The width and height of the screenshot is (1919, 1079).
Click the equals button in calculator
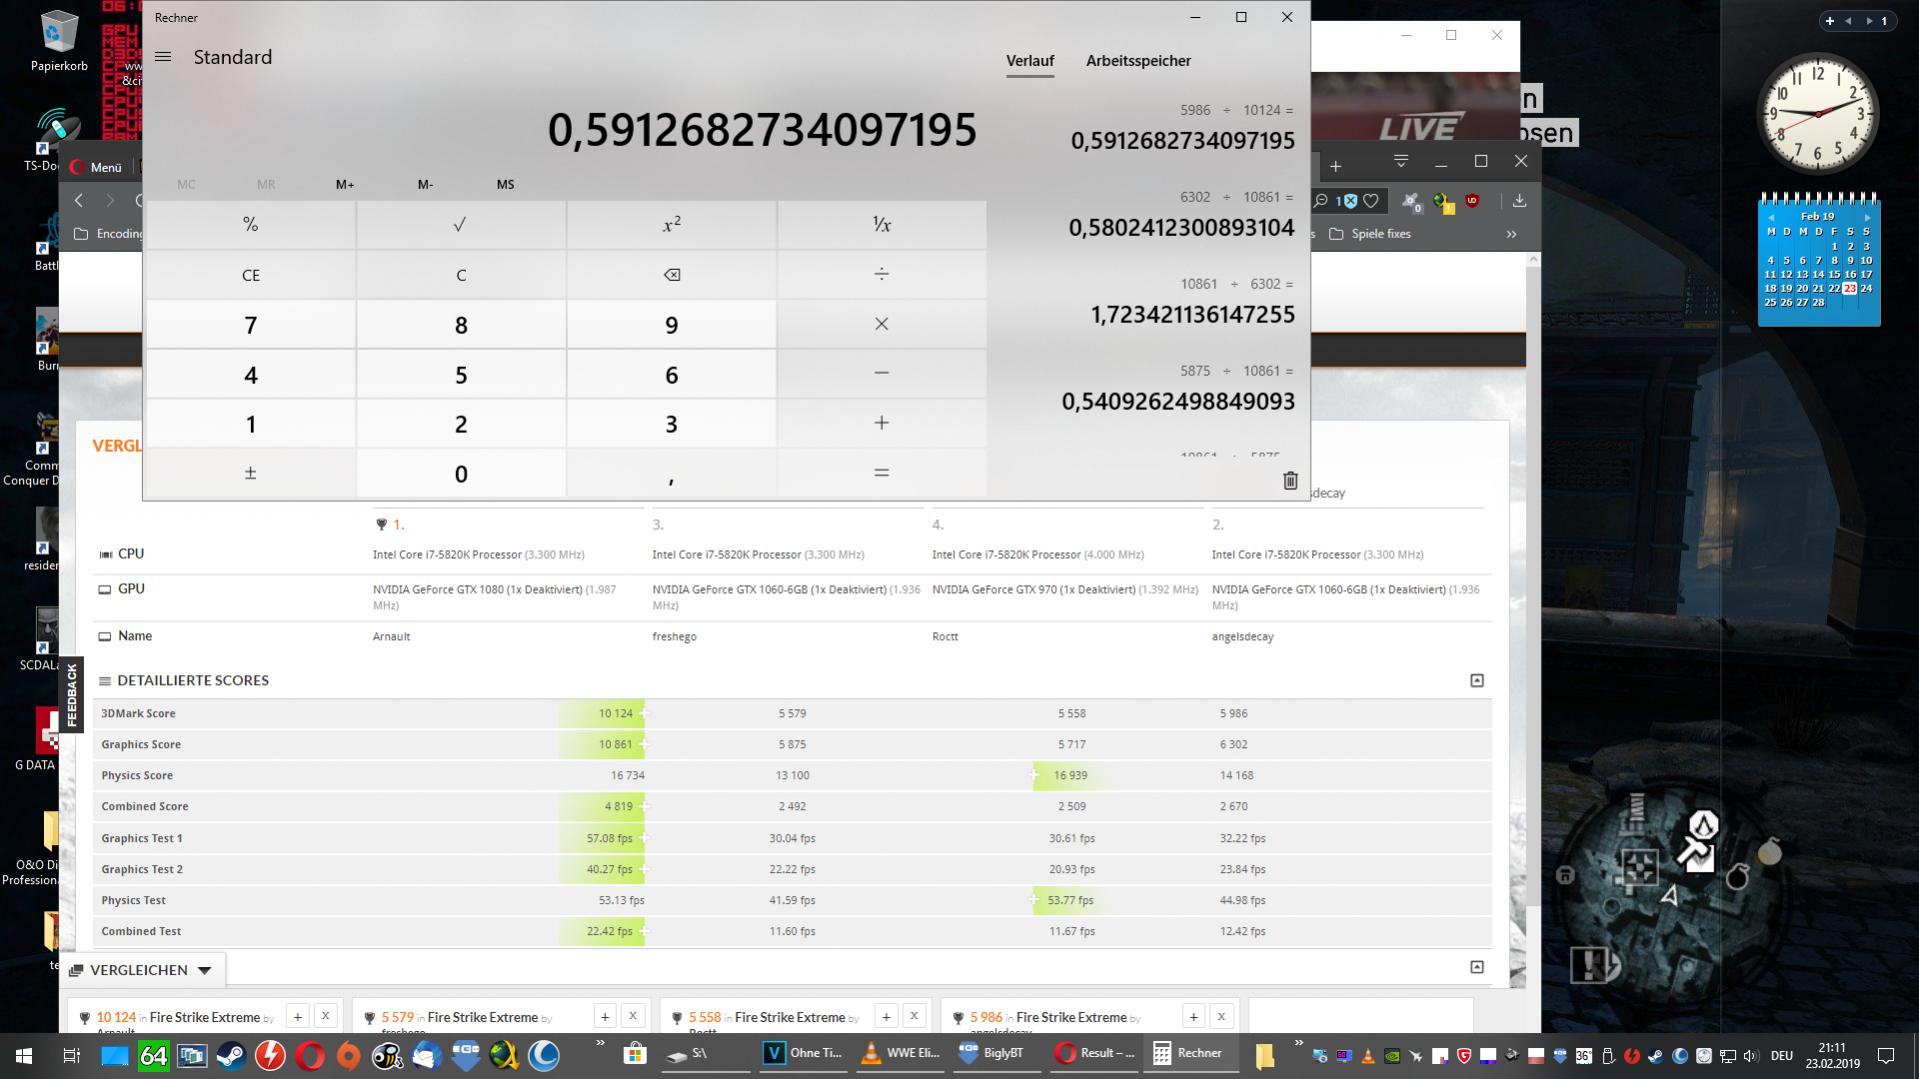881,473
